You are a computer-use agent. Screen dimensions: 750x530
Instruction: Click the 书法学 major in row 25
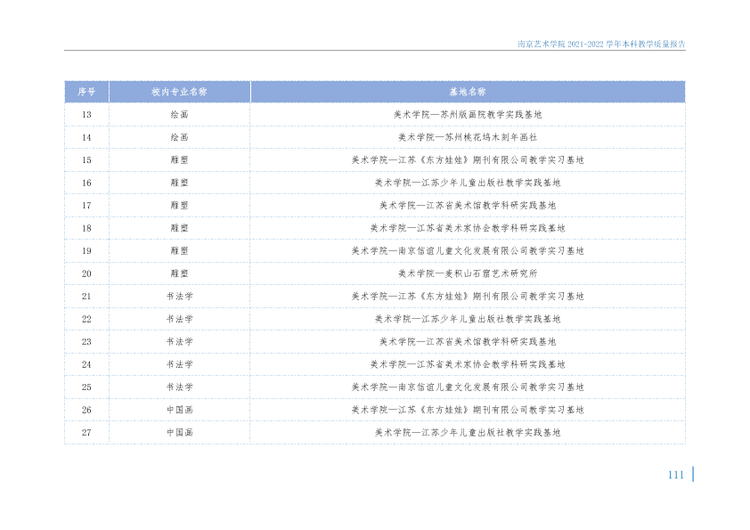point(179,387)
